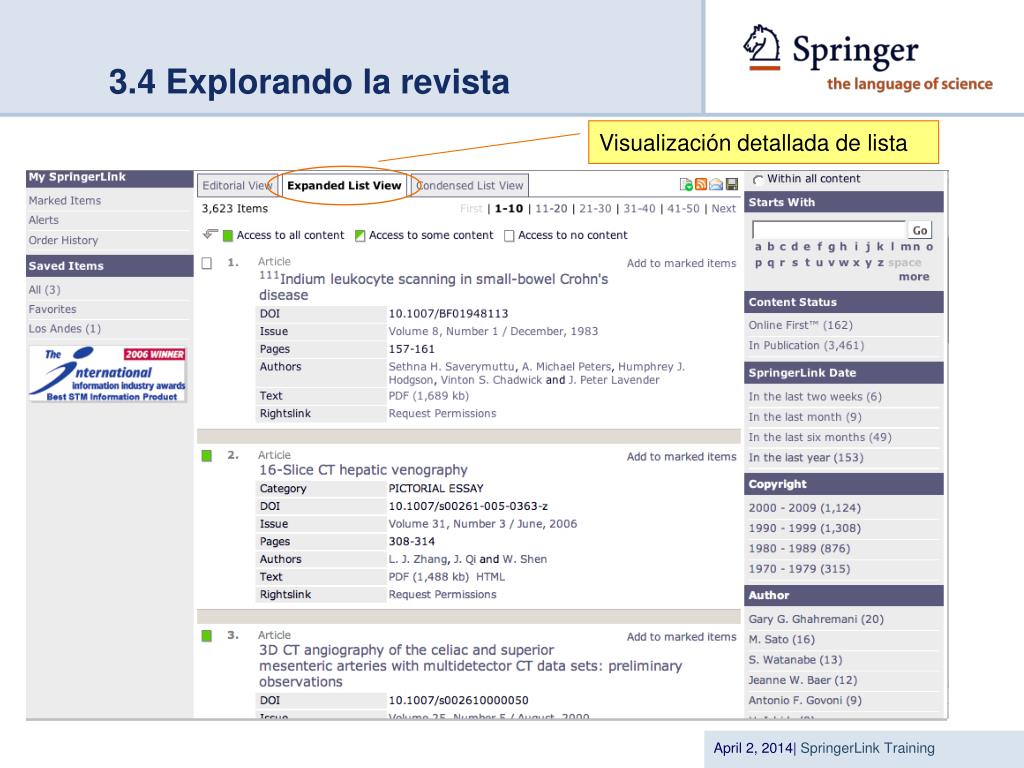
Task: Add article 2 to marked items
Action: click(x=681, y=456)
